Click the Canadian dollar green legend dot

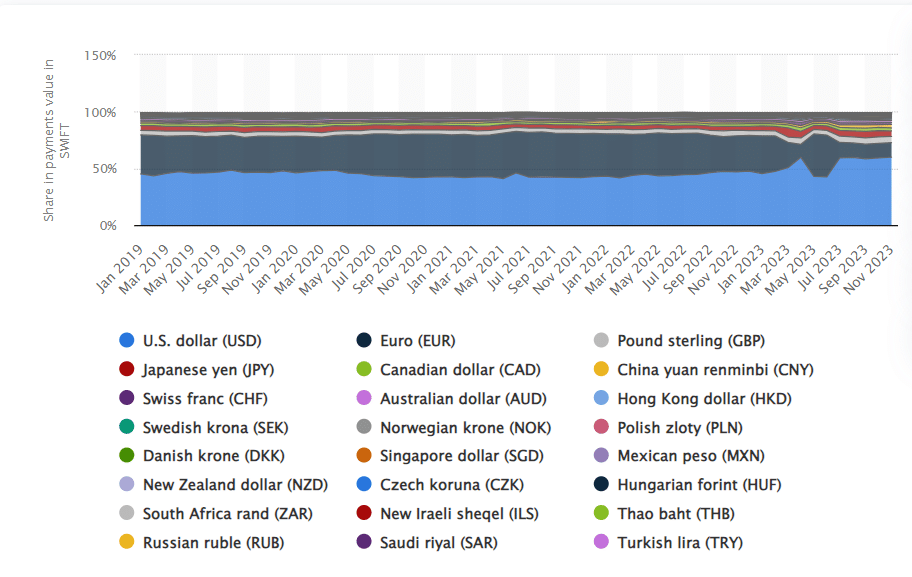point(364,370)
